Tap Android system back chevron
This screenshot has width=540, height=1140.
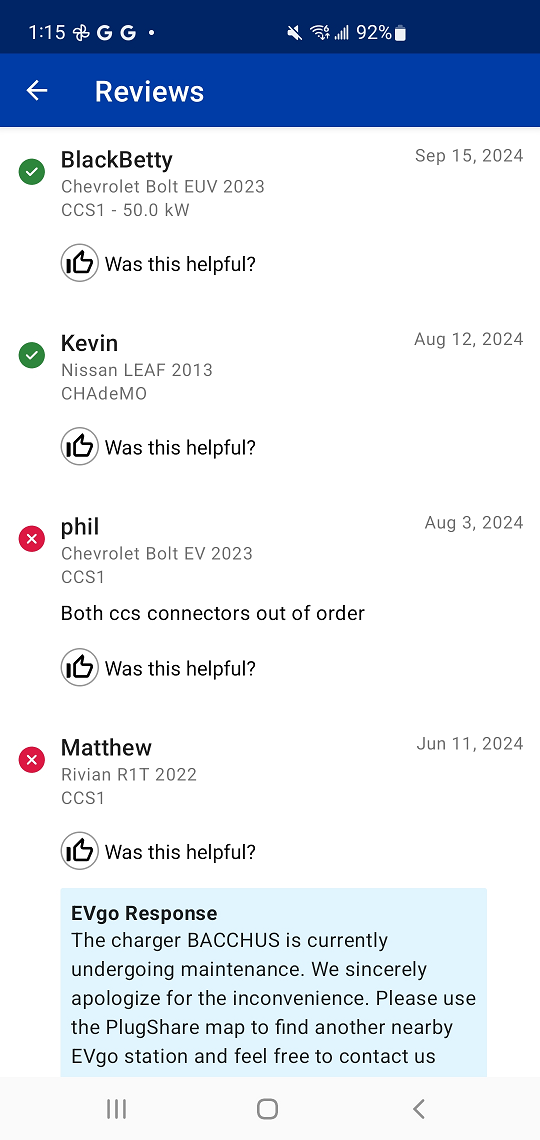click(419, 1109)
